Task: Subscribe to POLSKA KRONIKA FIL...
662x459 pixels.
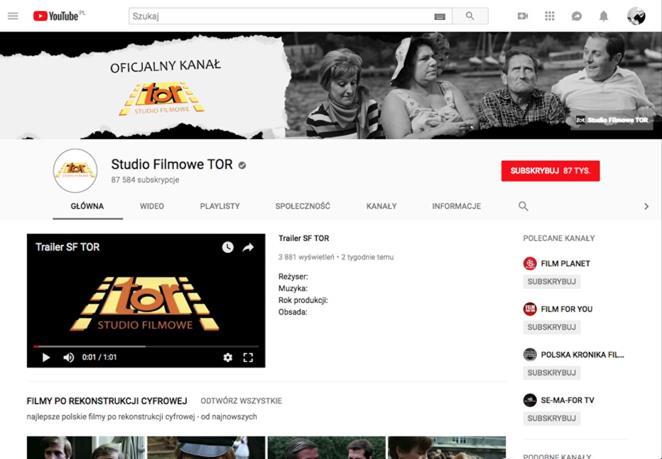Action: click(551, 373)
